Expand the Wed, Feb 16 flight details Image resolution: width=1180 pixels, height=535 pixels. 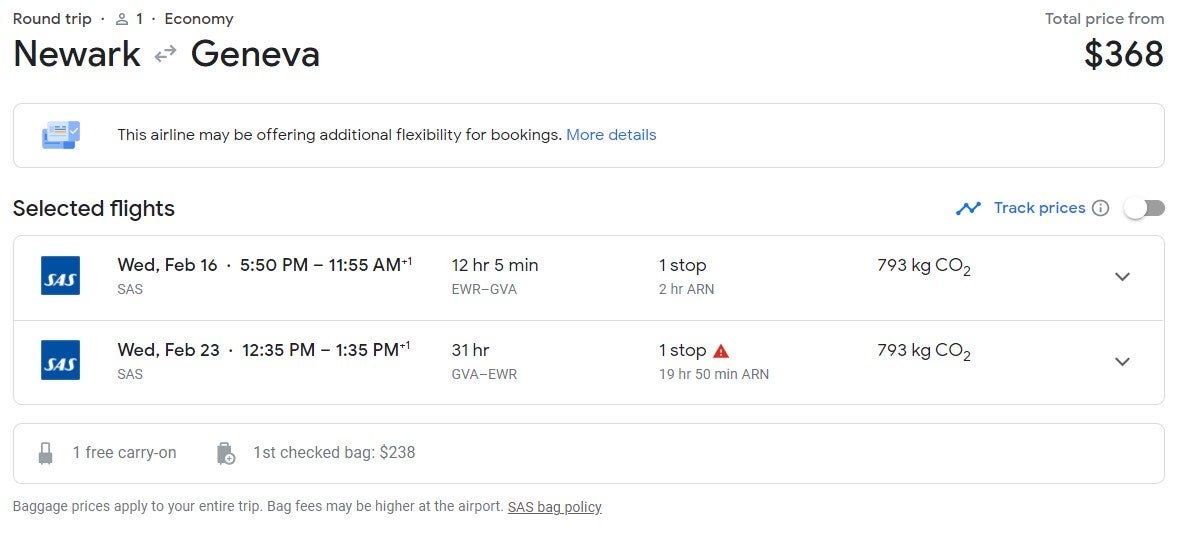point(1122,276)
